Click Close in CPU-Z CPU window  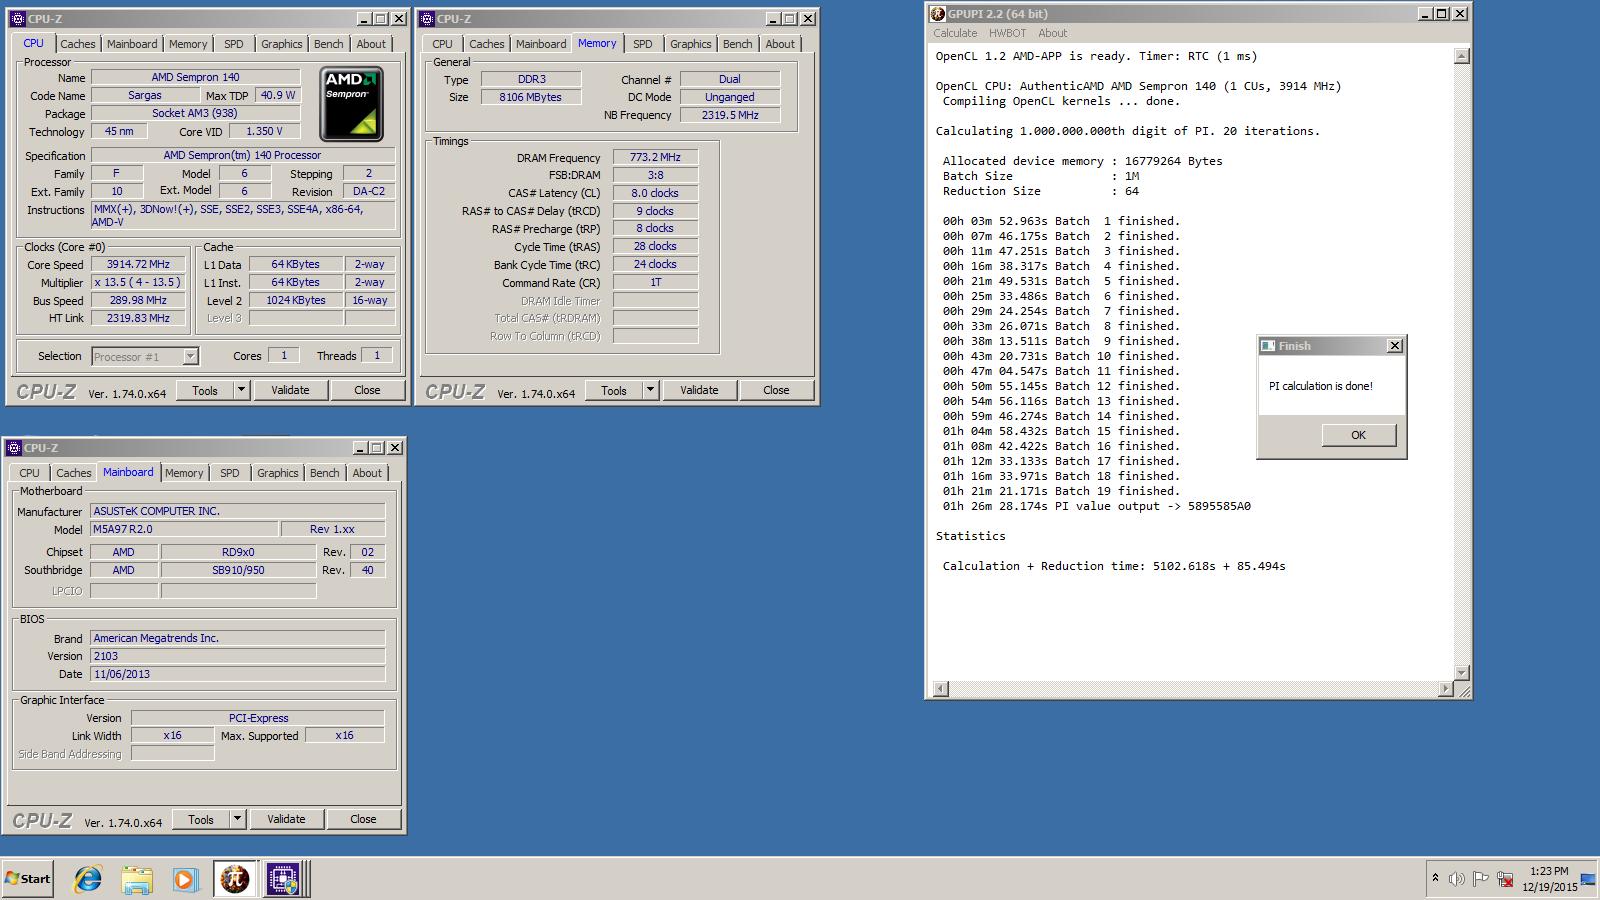367,390
